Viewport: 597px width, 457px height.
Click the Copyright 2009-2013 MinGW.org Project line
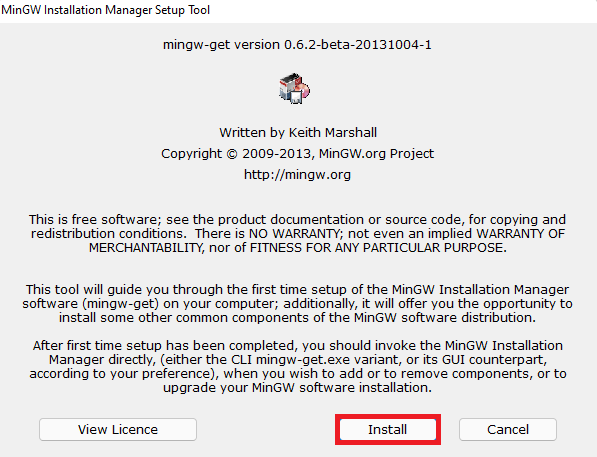[x=297, y=153]
